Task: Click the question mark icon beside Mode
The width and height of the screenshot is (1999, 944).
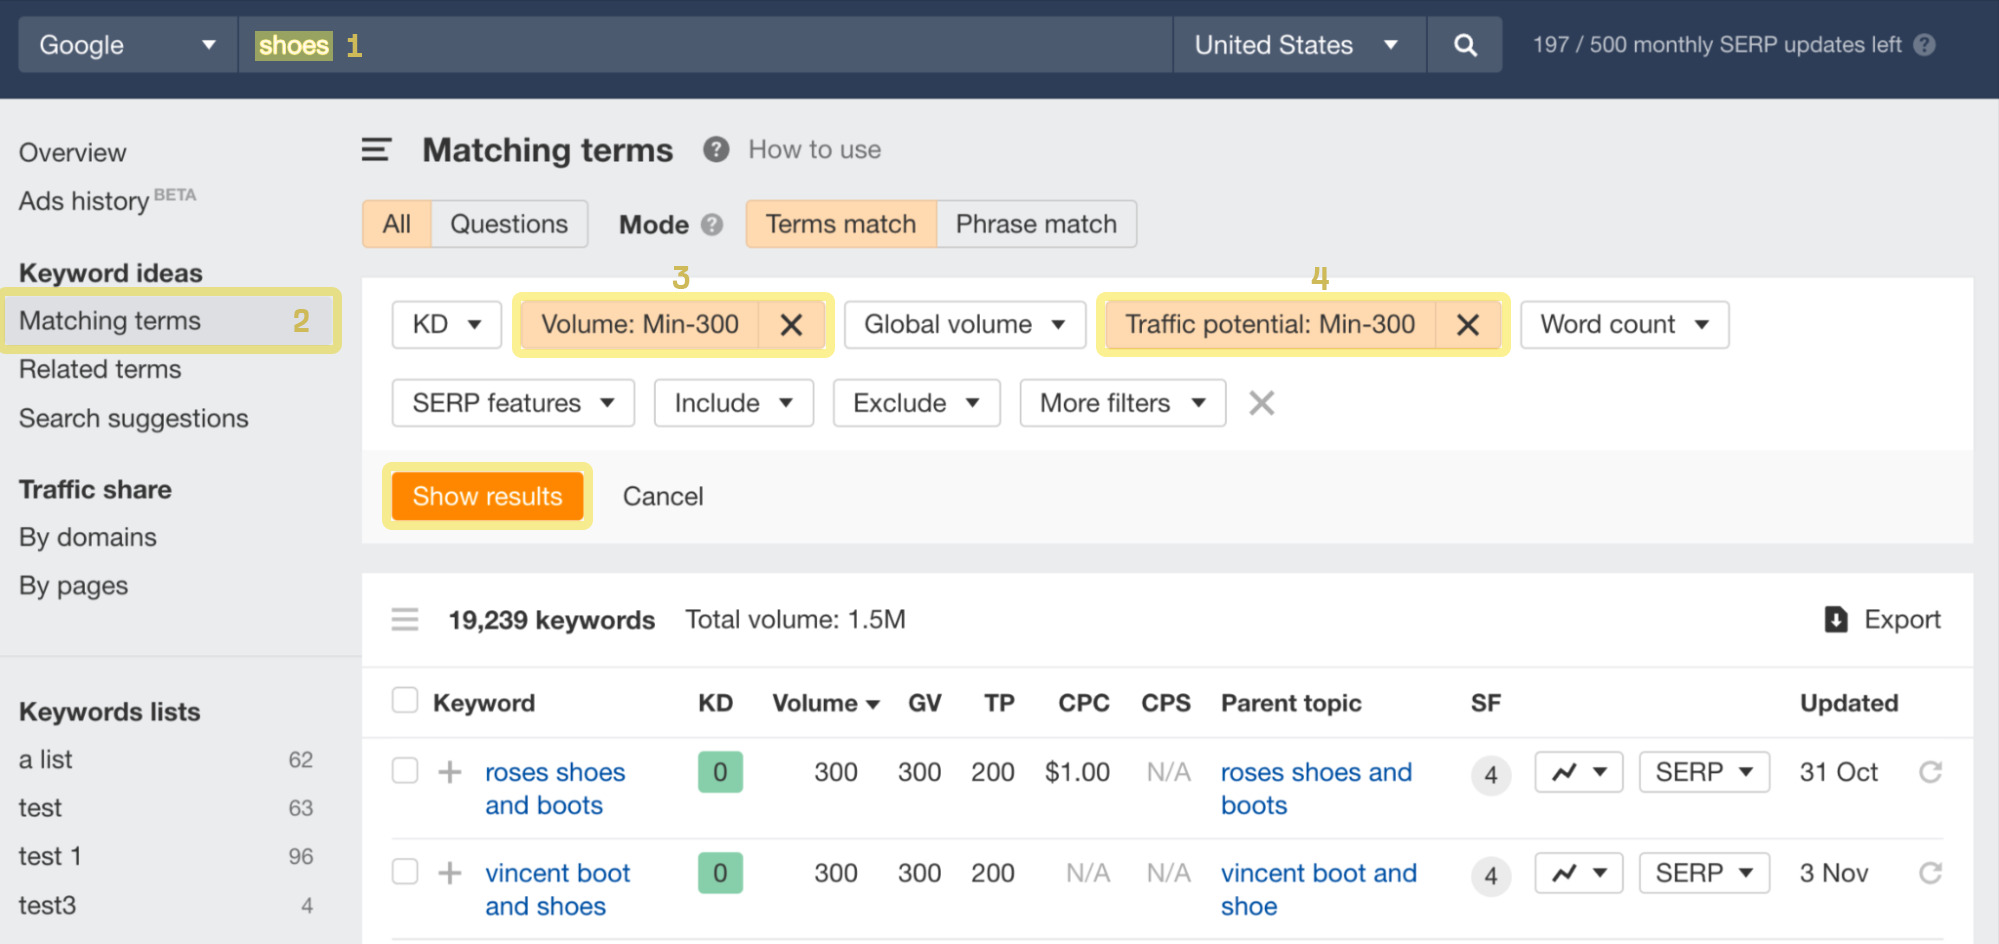Action: pyautogui.click(x=712, y=224)
